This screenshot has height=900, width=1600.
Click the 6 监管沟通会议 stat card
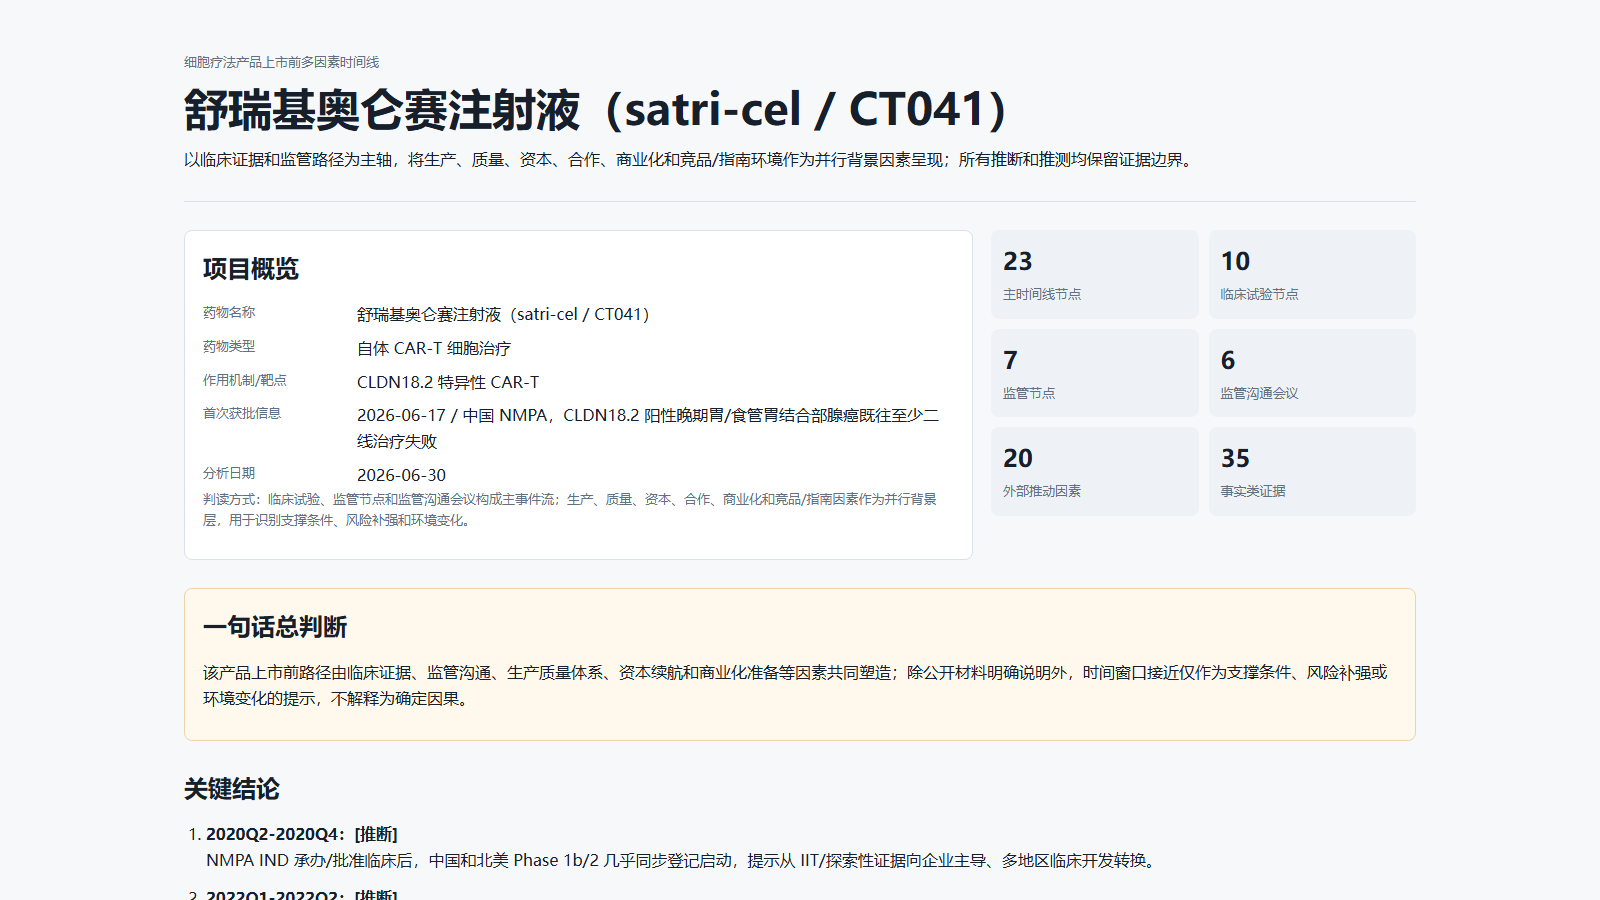(1312, 373)
